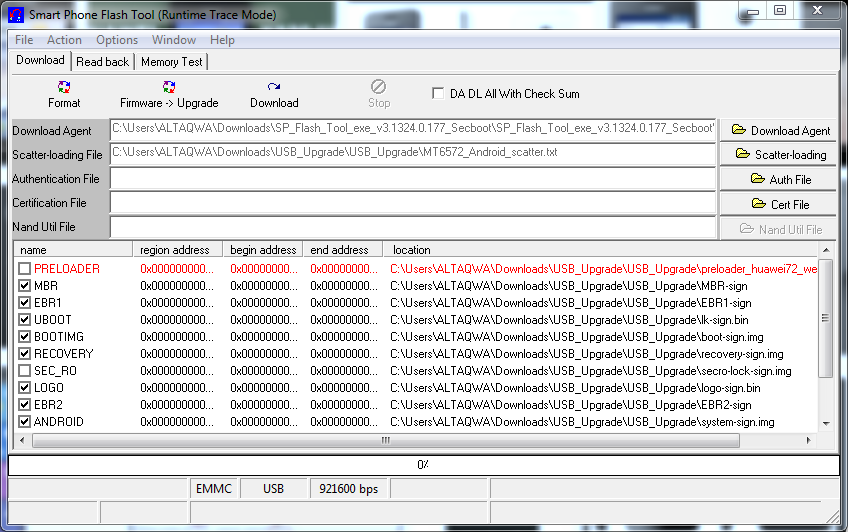Screen dimensions: 848x532
Task: Enable DA DL All With Check Sum
Action: 438,93
